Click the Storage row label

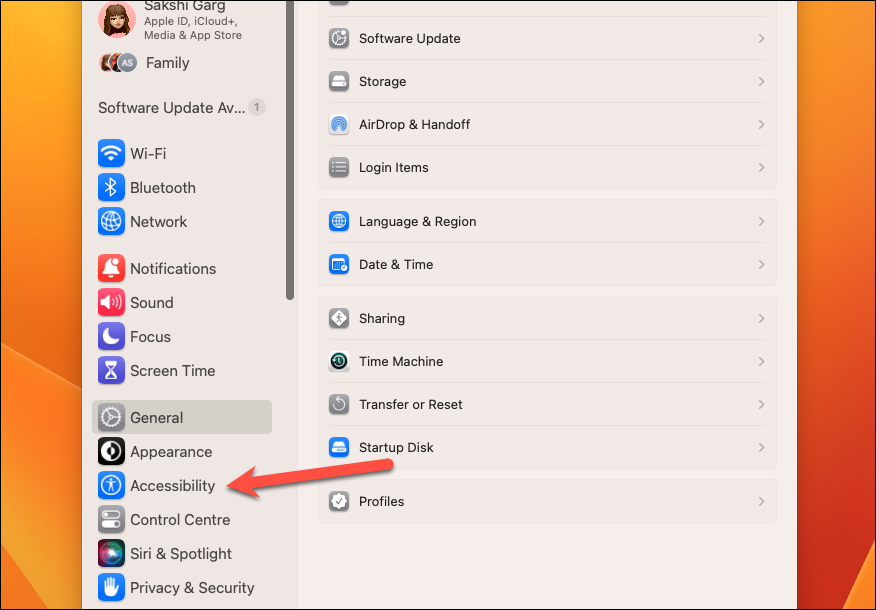(383, 82)
